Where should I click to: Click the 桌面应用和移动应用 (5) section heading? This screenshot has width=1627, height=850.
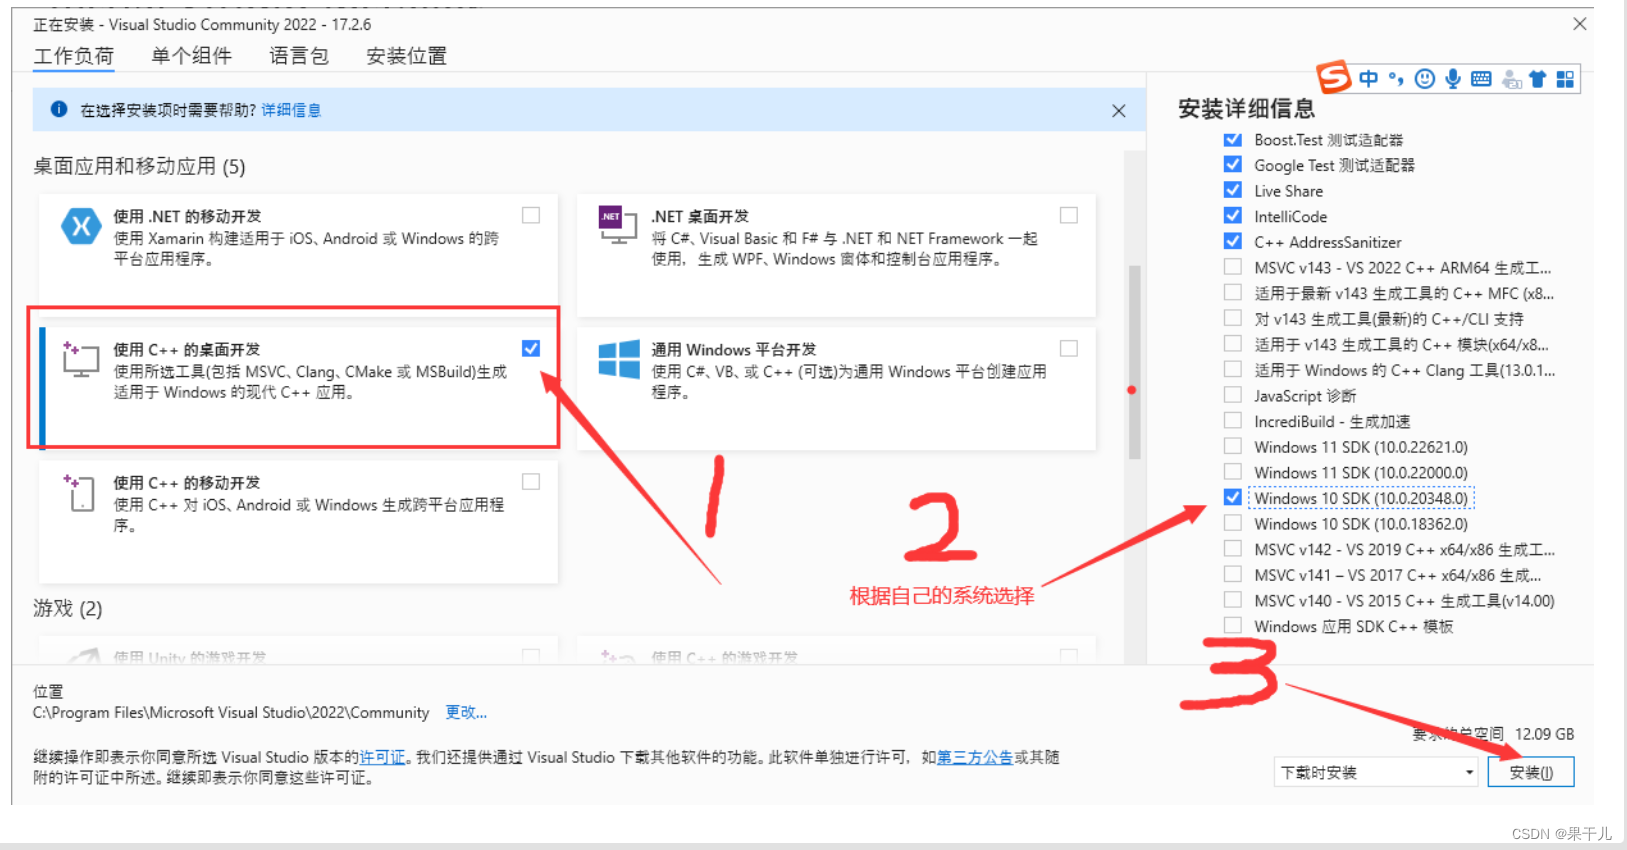[x=139, y=166]
